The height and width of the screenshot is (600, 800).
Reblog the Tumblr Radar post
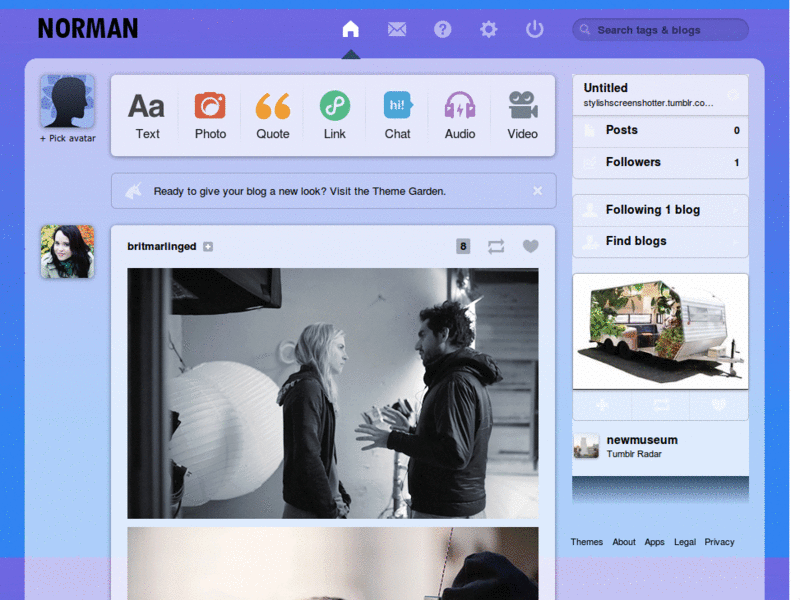coord(661,405)
